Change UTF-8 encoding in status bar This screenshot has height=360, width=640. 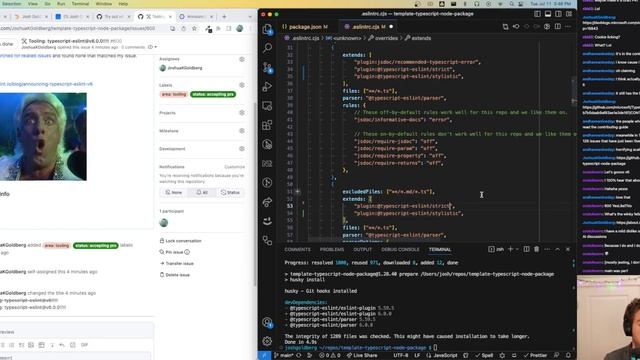pyautogui.click(x=400, y=356)
